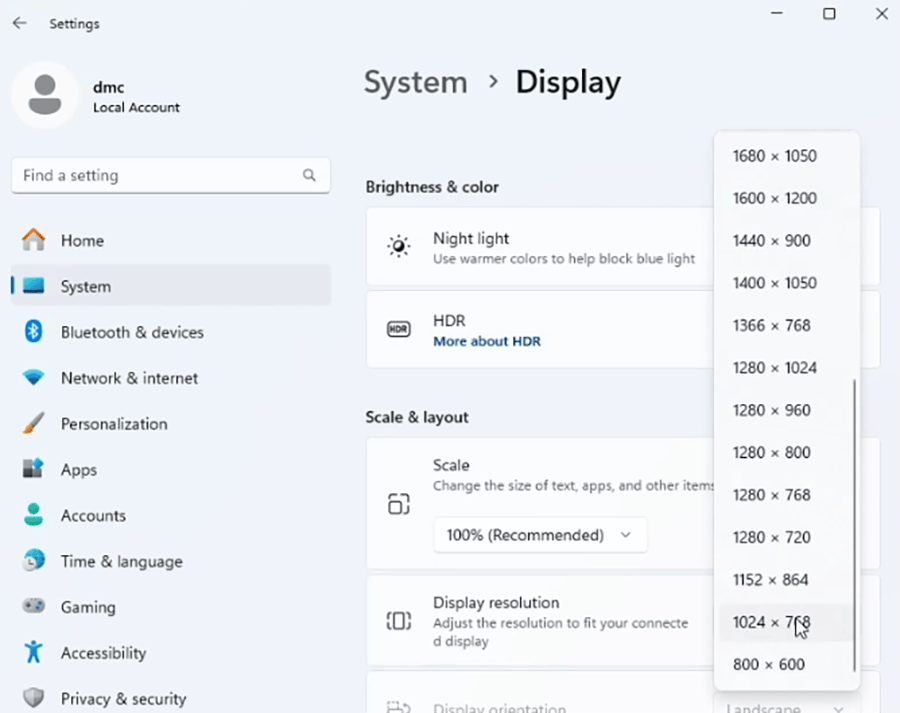The image size is (900, 713).
Task: Click the More about HDR link
Action: click(x=487, y=341)
